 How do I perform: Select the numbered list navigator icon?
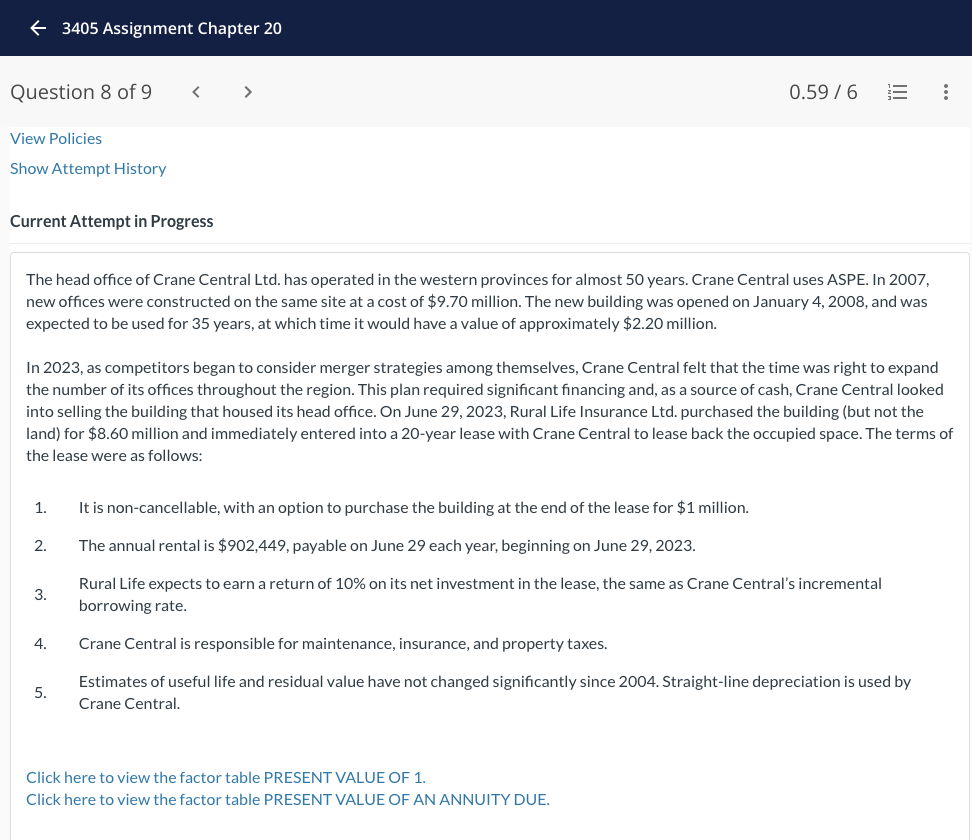(x=897, y=91)
